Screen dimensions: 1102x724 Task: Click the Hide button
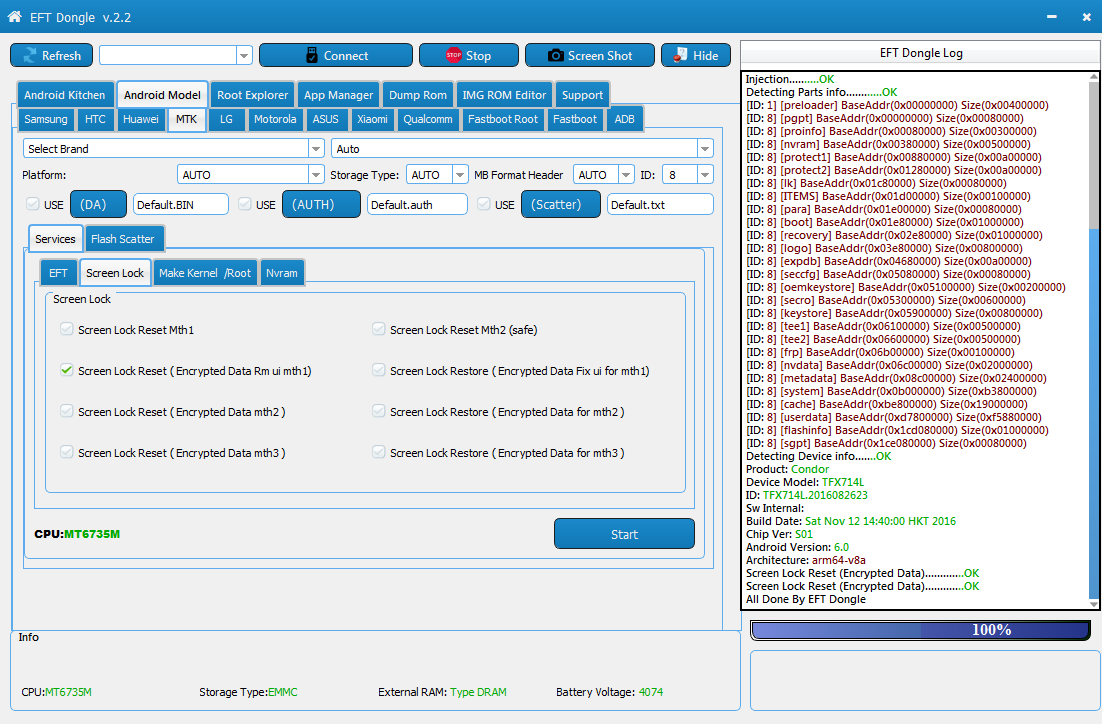click(696, 56)
